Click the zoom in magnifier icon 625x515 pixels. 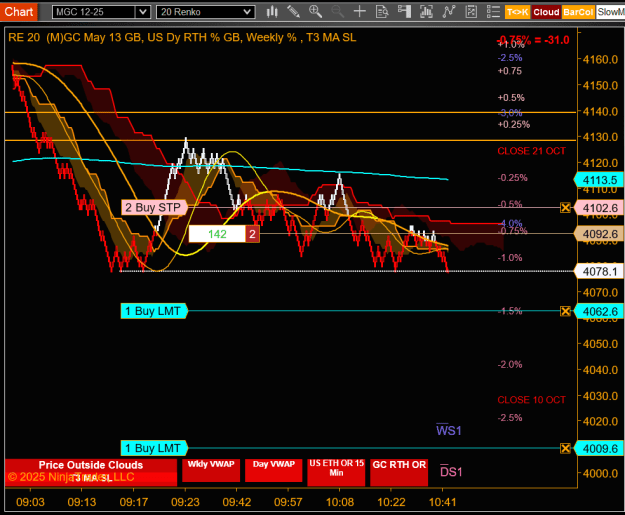[x=315, y=12]
